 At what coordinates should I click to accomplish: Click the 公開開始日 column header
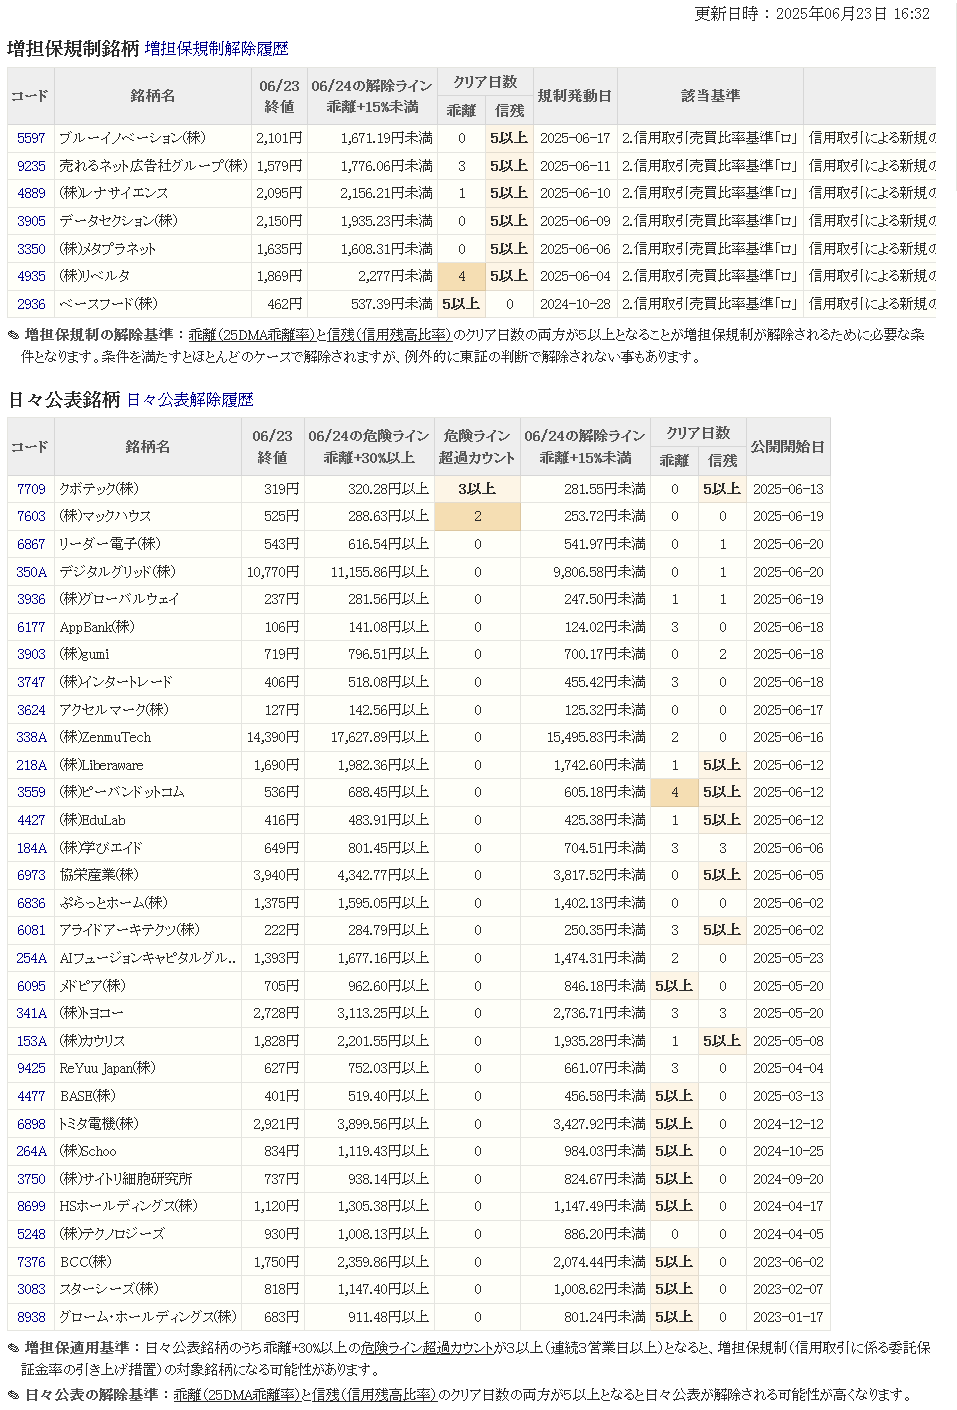pos(788,447)
